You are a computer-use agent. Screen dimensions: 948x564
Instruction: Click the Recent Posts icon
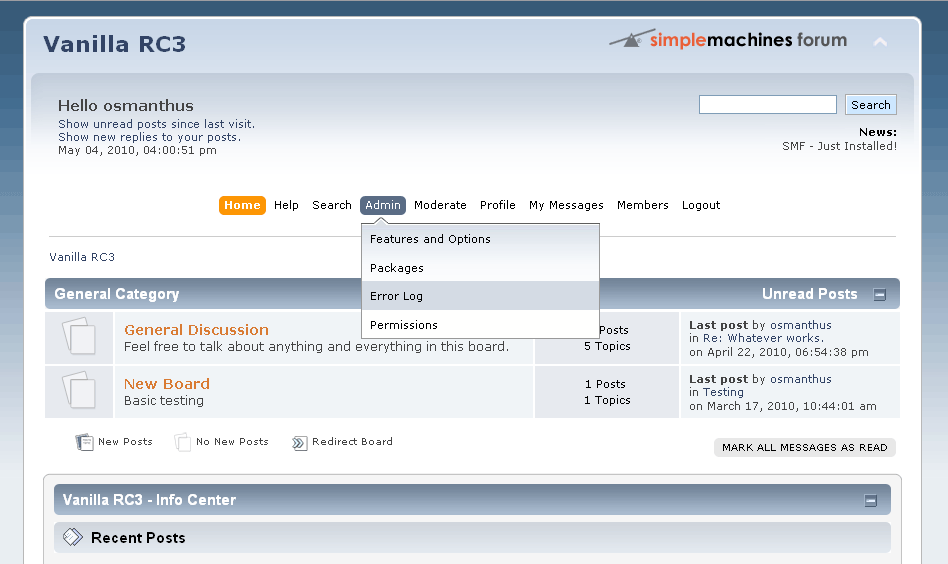[73, 537]
